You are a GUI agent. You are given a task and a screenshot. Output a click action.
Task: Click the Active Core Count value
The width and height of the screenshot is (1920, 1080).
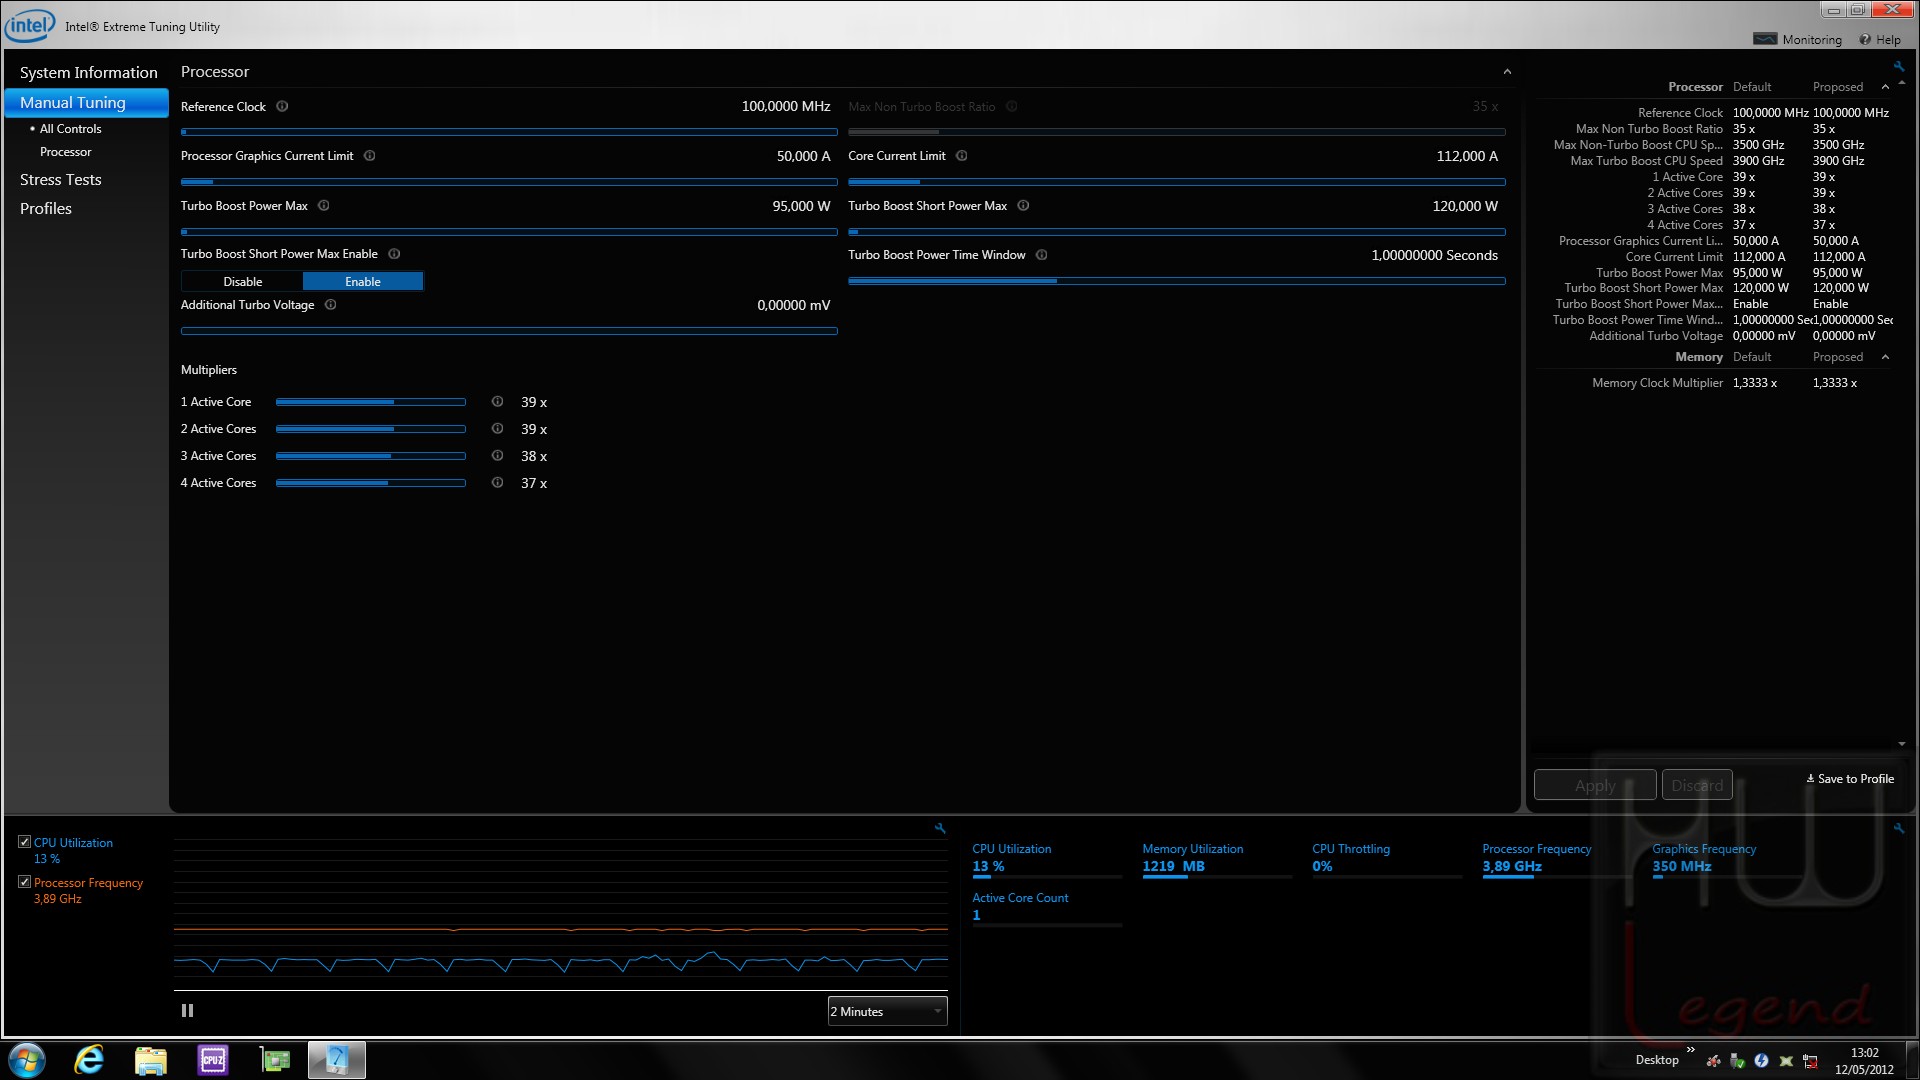977,915
